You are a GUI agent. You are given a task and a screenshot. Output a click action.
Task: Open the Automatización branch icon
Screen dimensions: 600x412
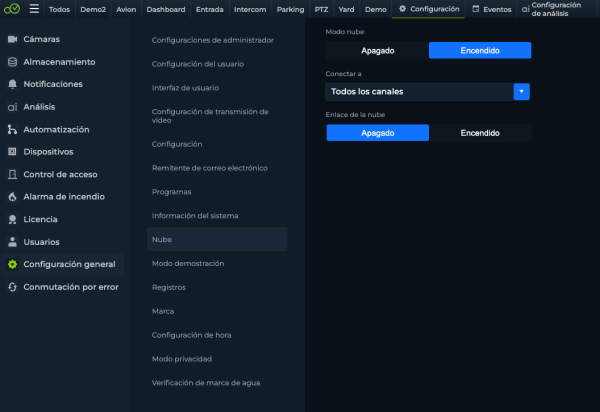click(x=12, y=130)
